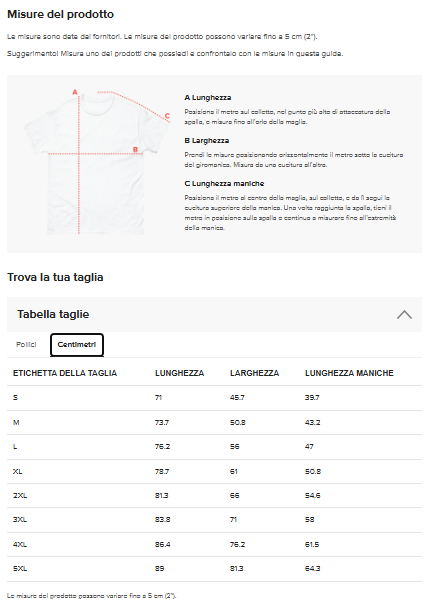Click the LUNGHEZZA column header
Screen dimensions: 430x612
pos(179,373)
